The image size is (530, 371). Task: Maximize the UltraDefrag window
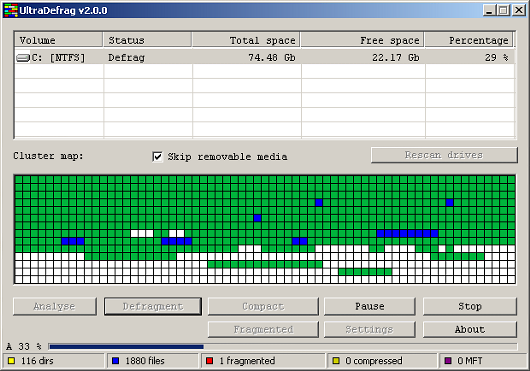(503, 10)
